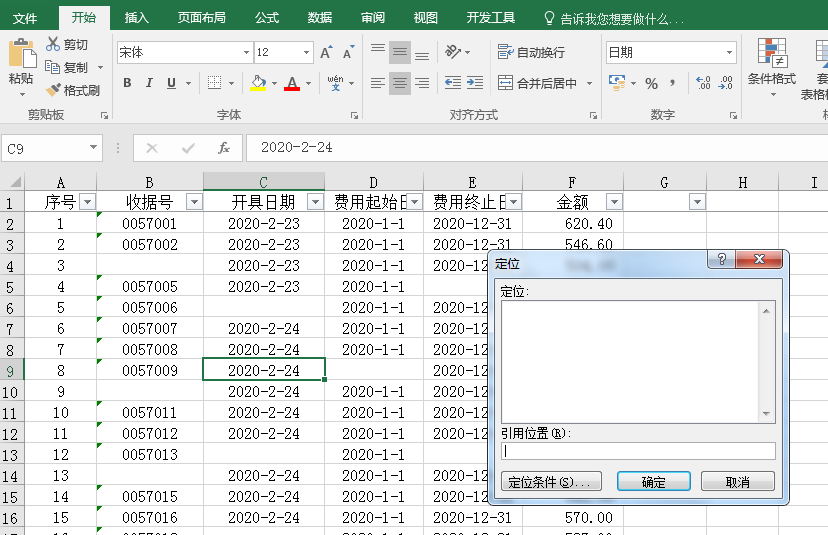Click 取消 in the 定位 dialog
The height and width of the screenshot is (535, 828).
click(738, 482)
